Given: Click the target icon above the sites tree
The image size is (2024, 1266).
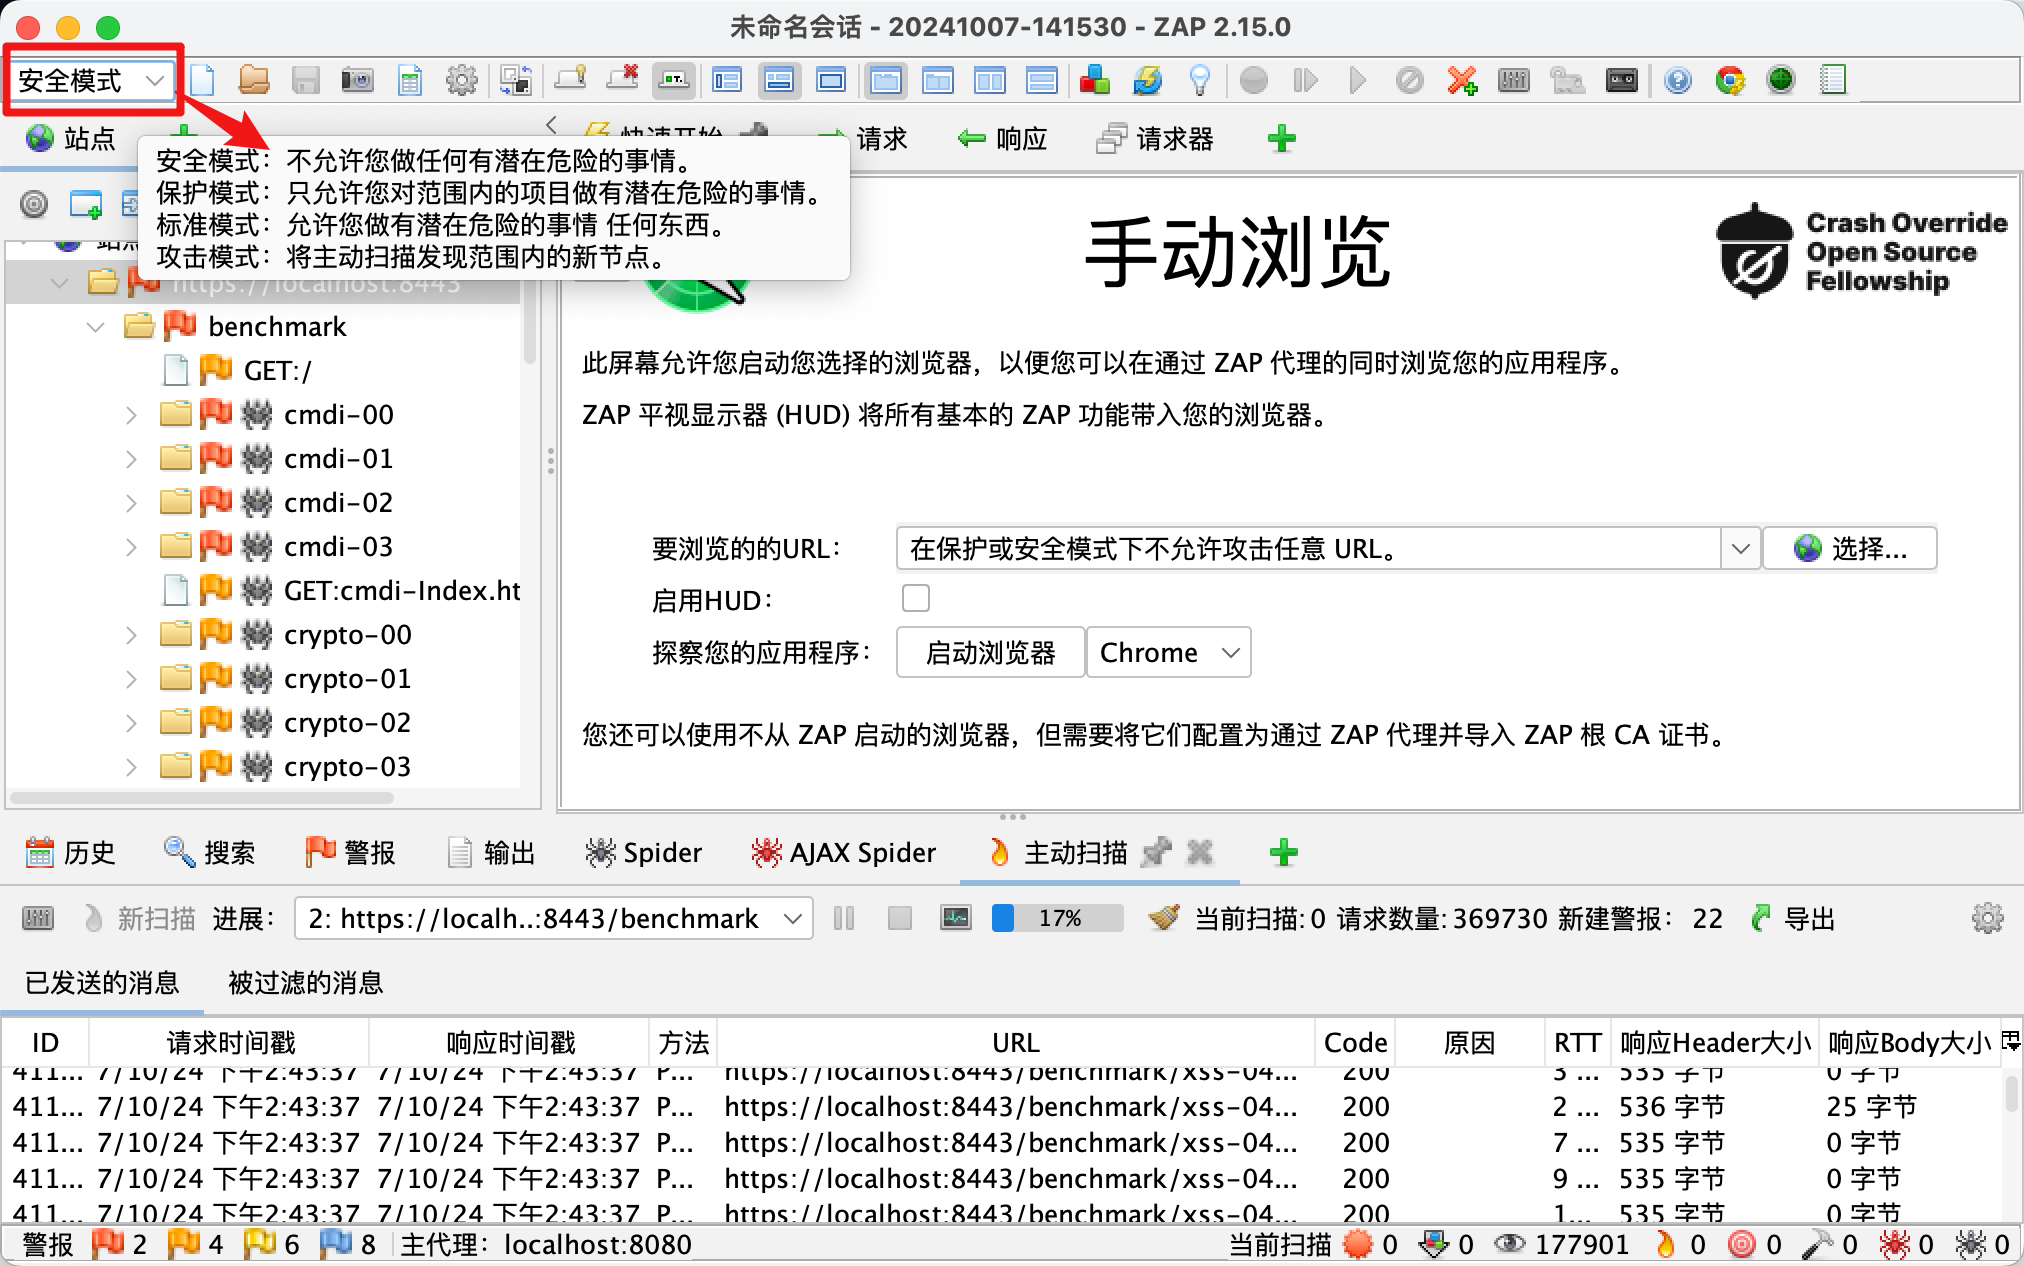Looking at the screenshot, I should click(x=34, y=204).
